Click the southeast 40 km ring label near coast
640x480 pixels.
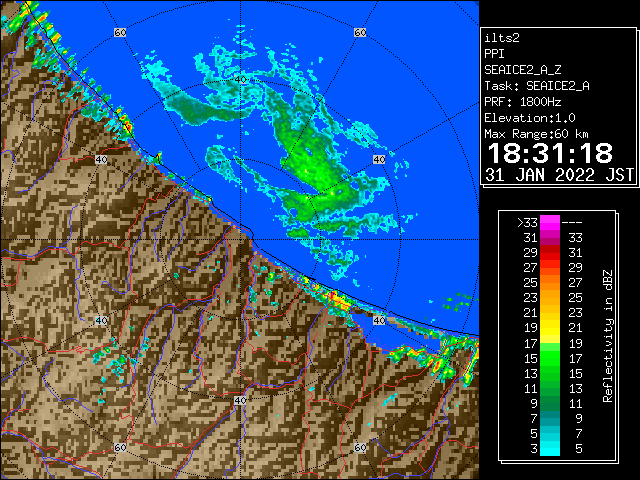(x=379, y=320)
